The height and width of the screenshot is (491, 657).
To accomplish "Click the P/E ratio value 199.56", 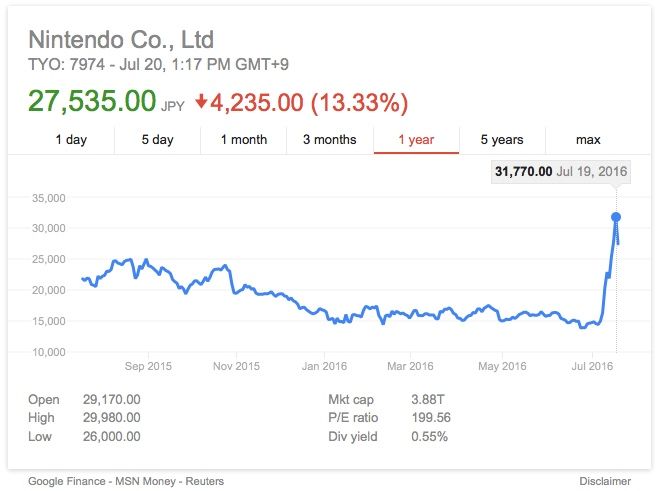I will 432,418.
